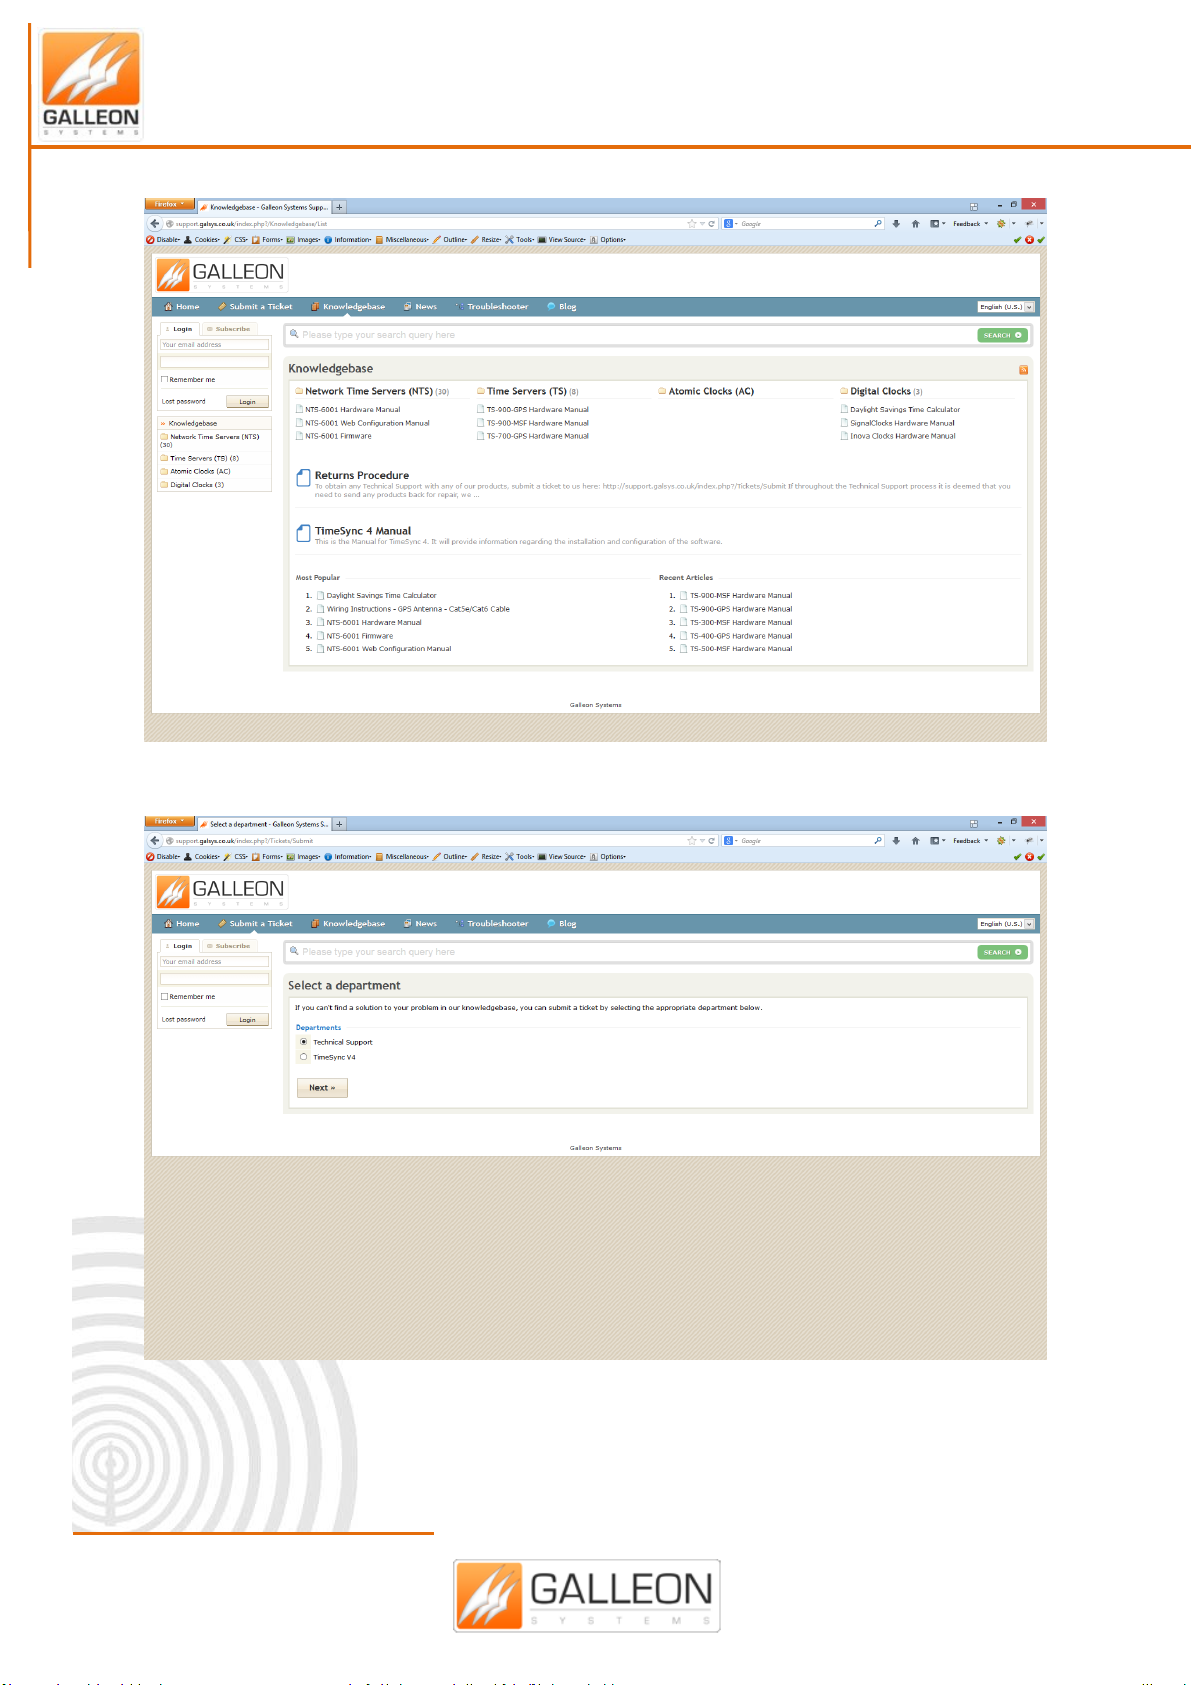
Task: Click the TimeSync 4 Manual article icon
Action: click(303, 534)
